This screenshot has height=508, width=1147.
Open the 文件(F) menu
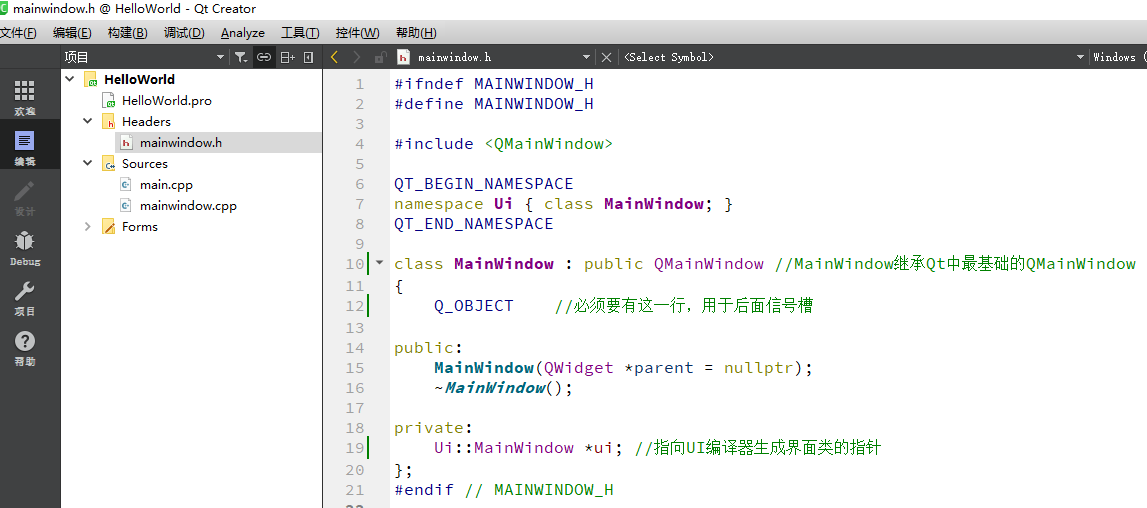tap(18, 33)
